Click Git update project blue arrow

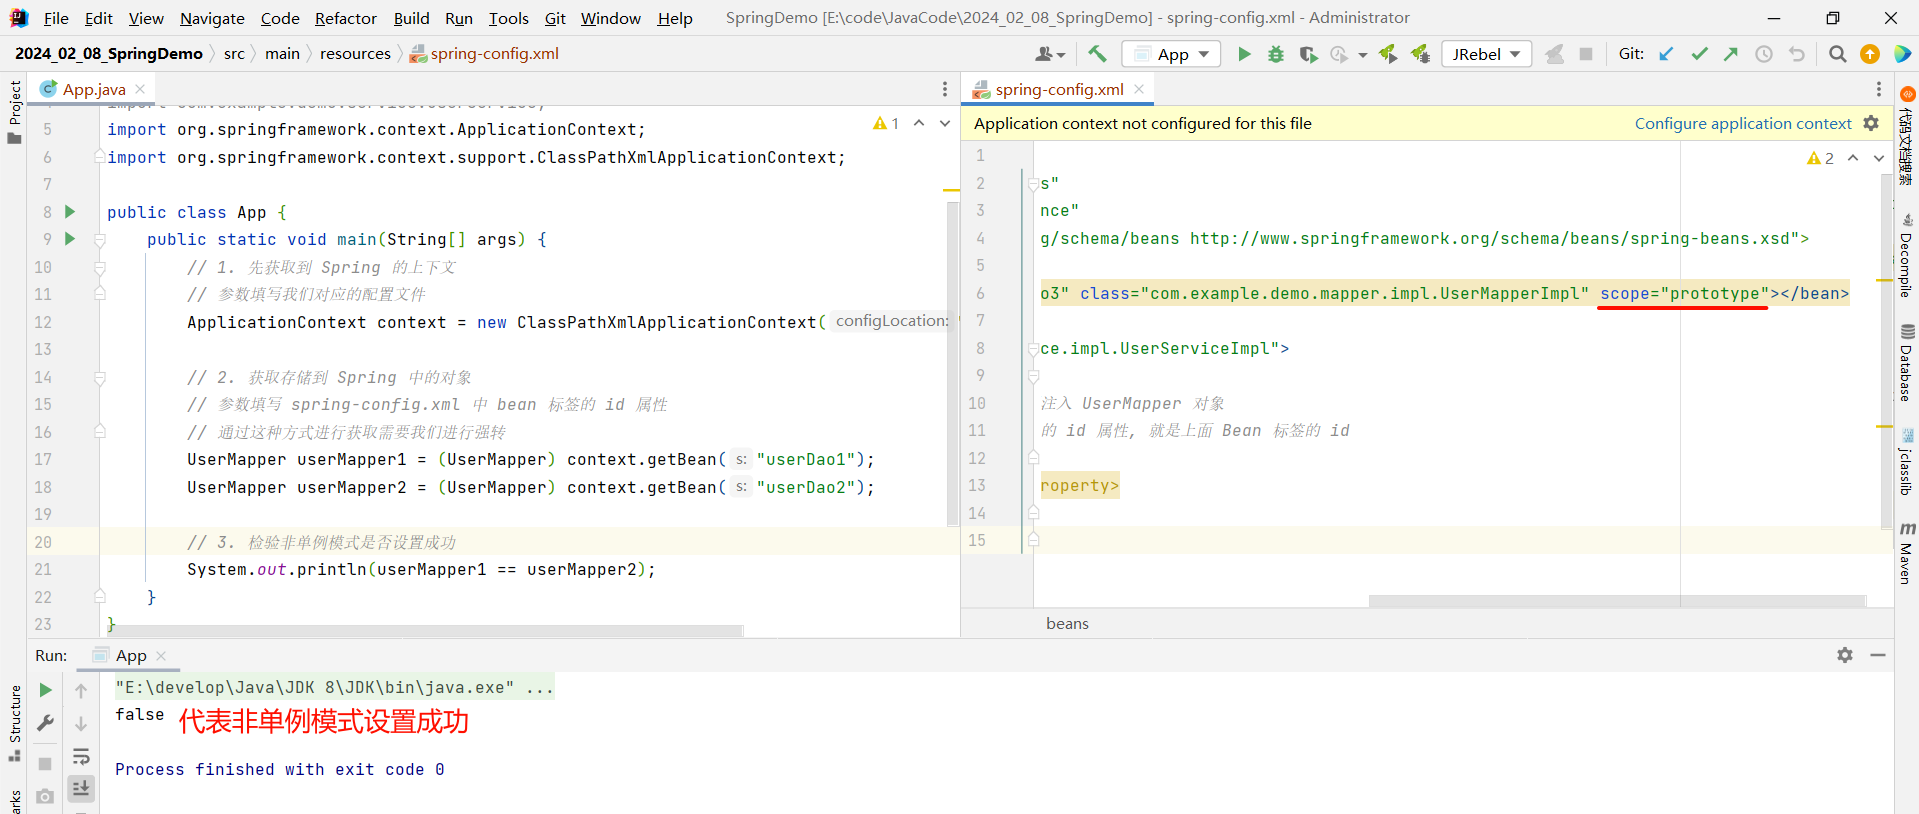pyautogui.click(x=1666, y=54)
